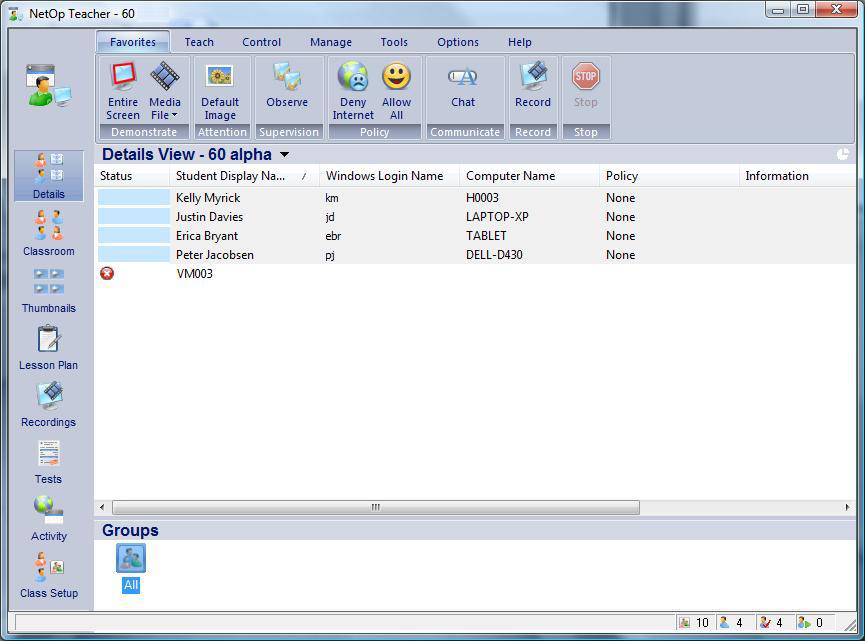This screenshot has width=865, height=641.
Task: Click the red error status icon for VM003
Action: pos(107,274)
